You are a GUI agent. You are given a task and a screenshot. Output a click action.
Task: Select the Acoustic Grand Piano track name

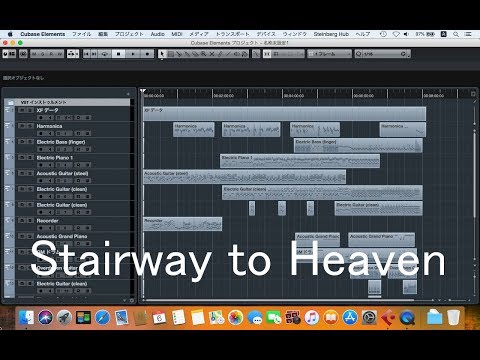[x=62, y=236]
